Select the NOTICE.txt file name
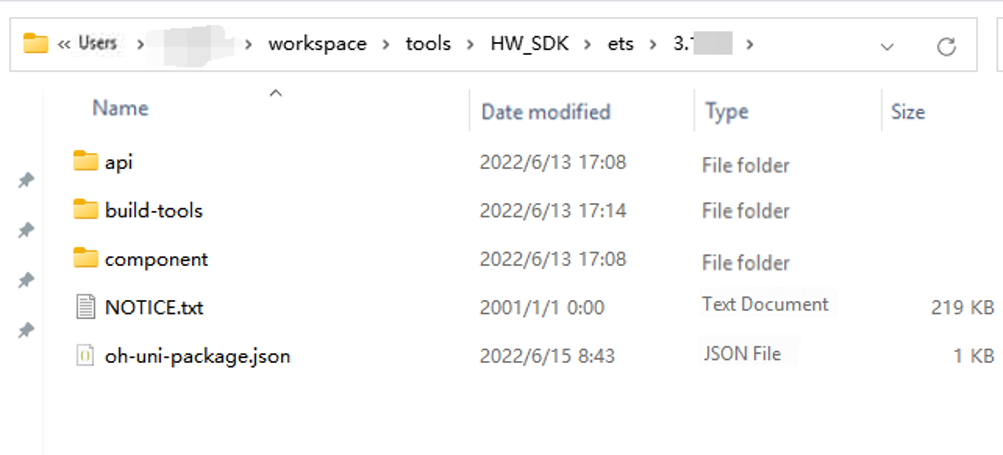The height and width of the screenshot is (455, 1003). point(154,307)
